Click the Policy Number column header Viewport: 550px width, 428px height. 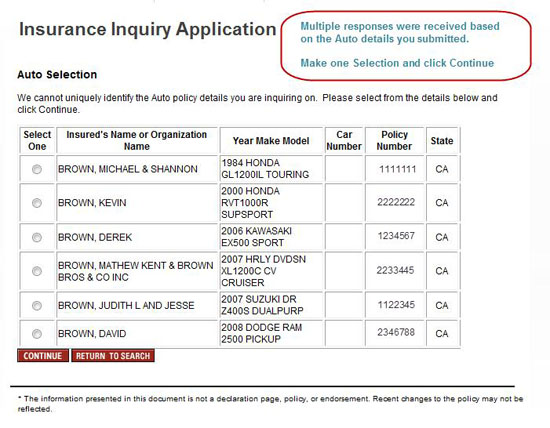click(x=395, y=140)
